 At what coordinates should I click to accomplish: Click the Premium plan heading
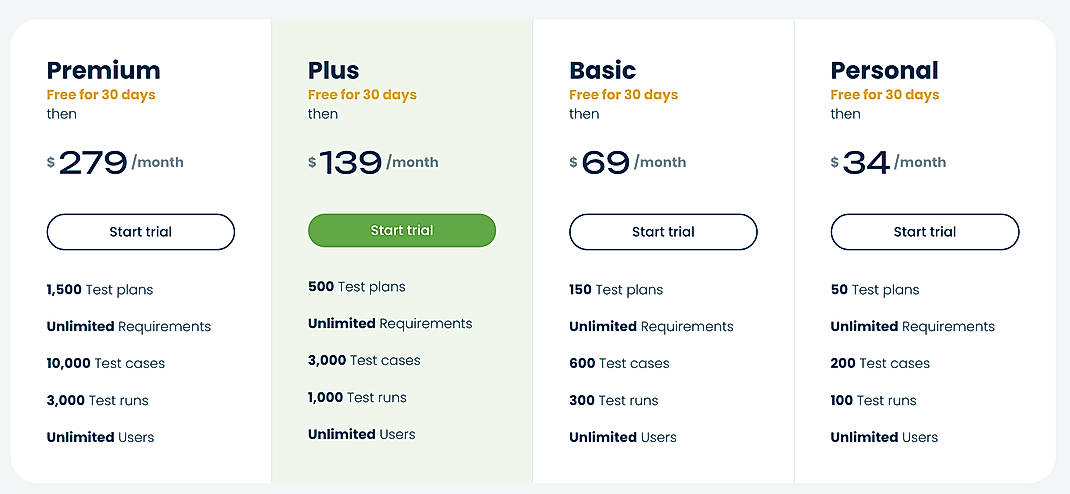[103, 70]
